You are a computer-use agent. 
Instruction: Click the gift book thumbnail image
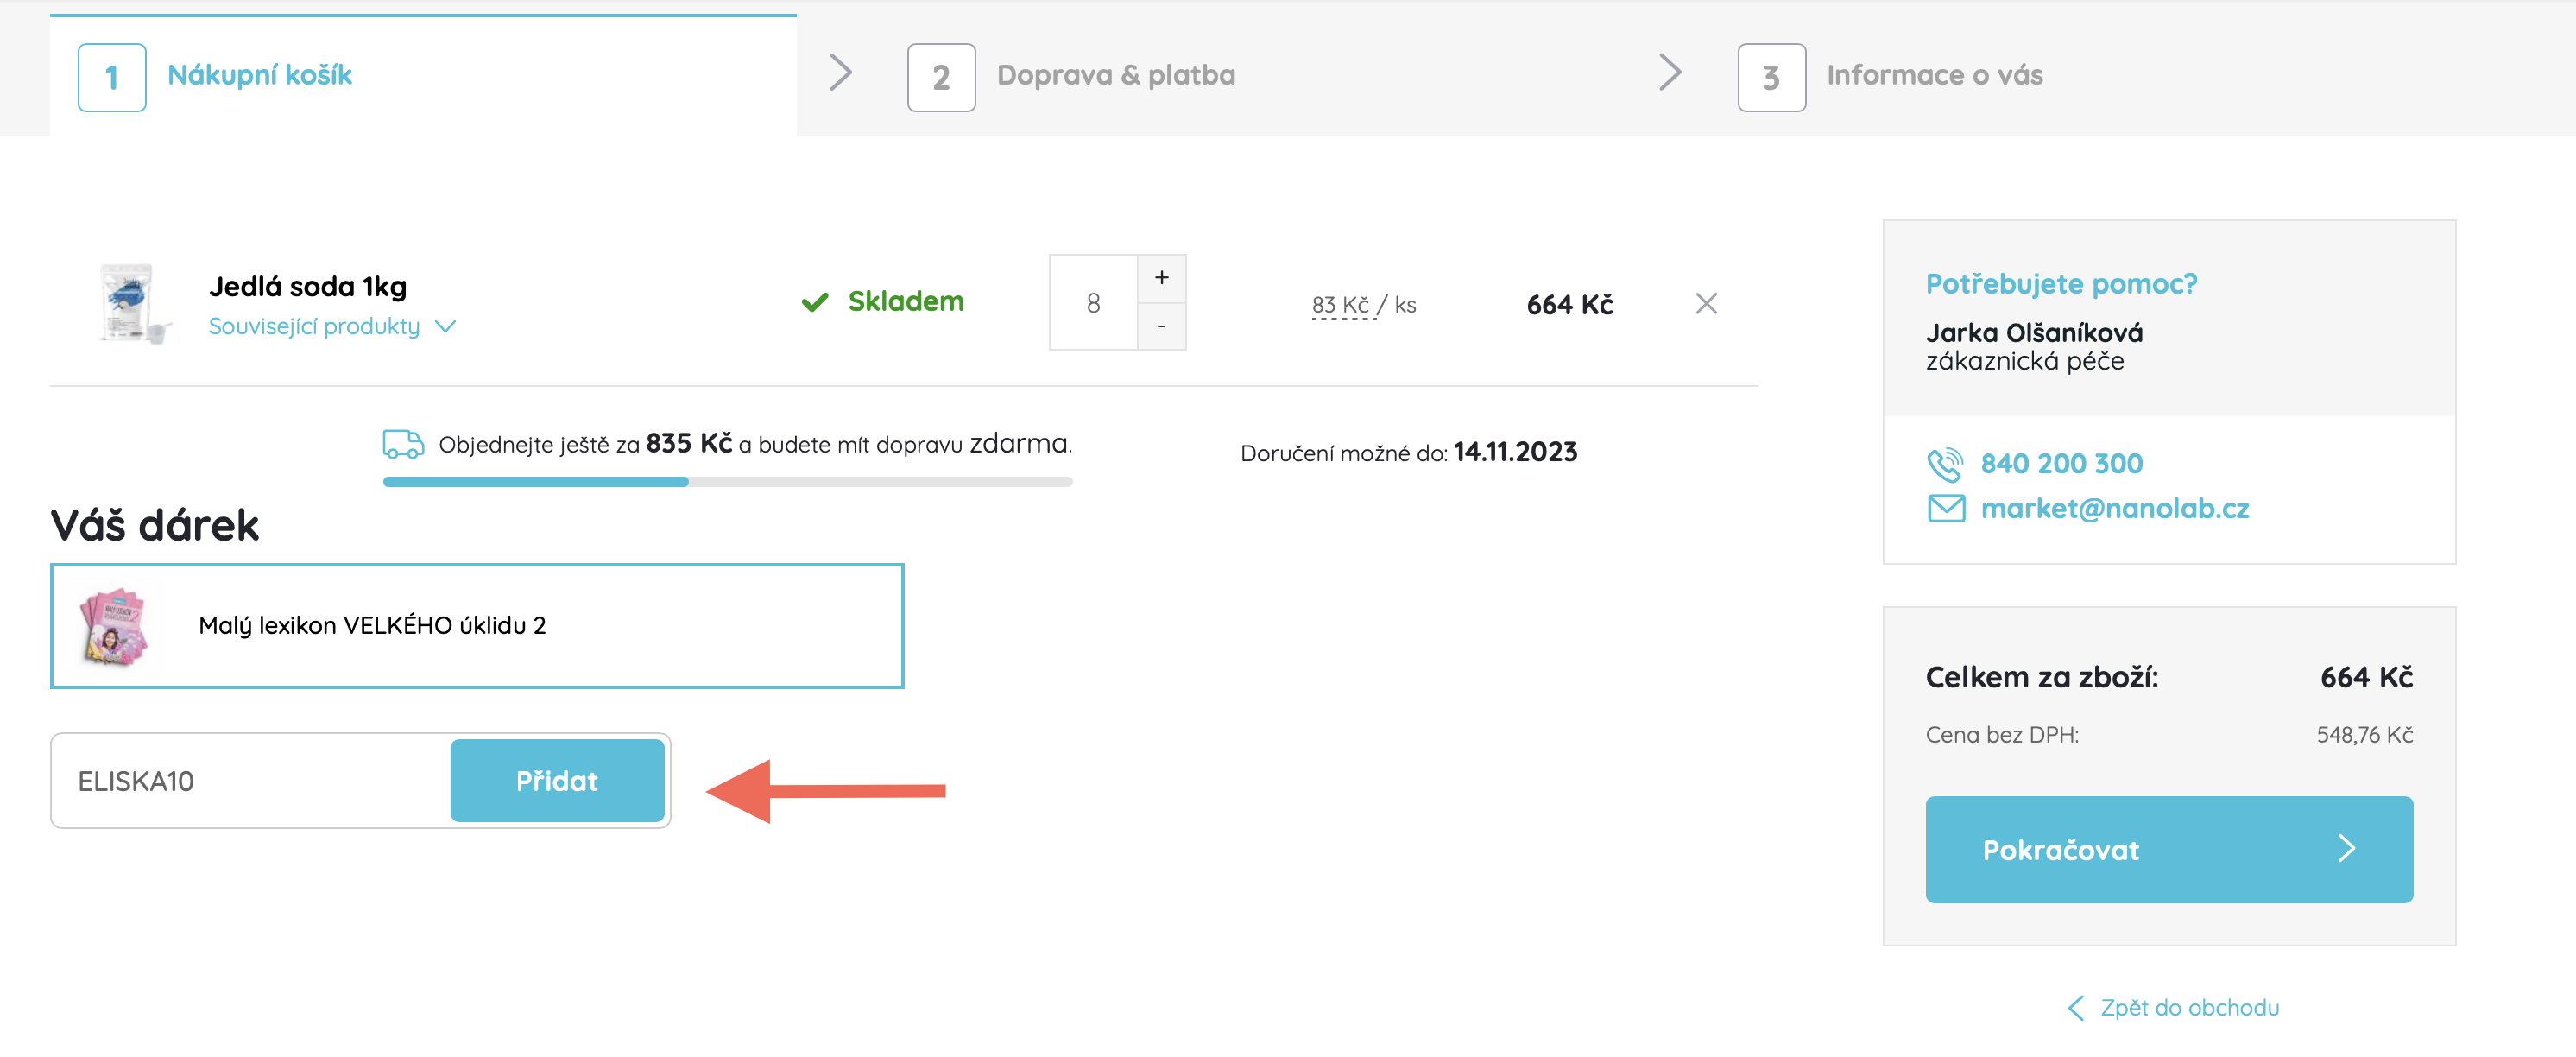(114, 627)
